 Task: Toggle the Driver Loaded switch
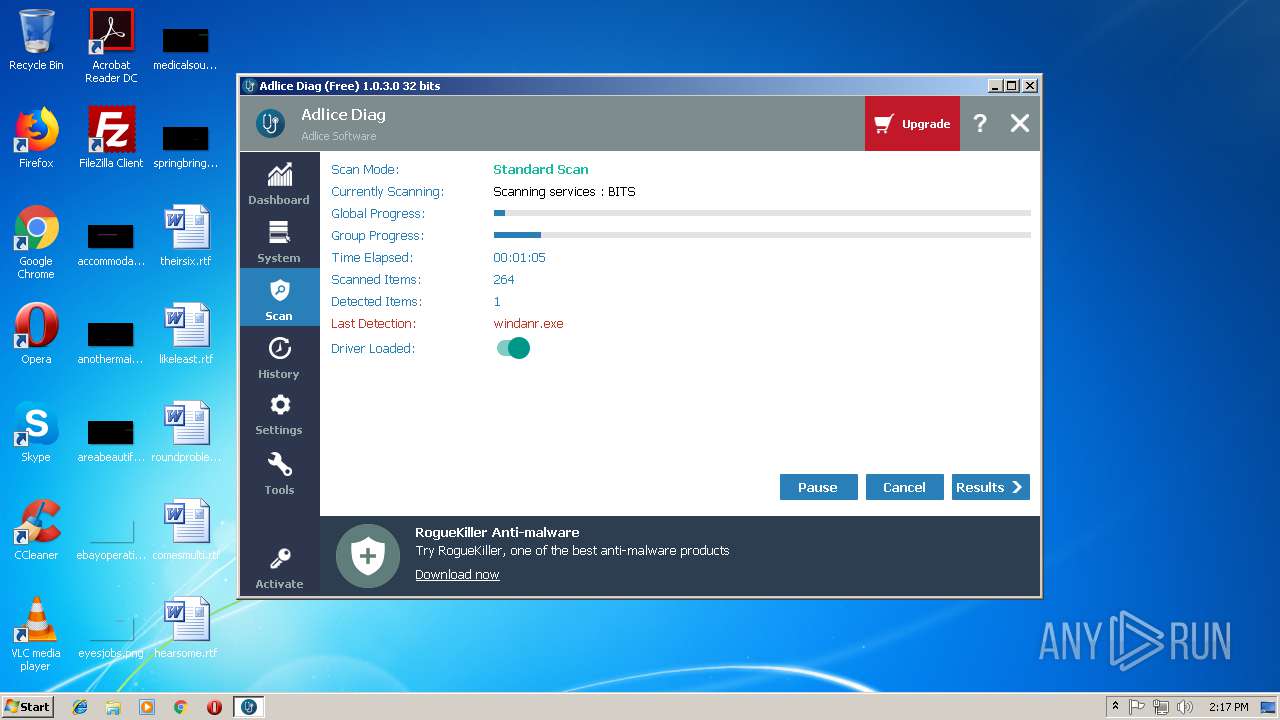tap(512, 348)
